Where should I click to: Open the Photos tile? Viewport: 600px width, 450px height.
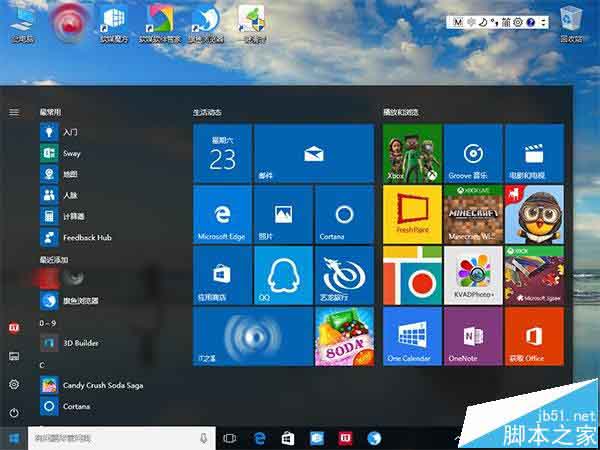click(284, 214)
